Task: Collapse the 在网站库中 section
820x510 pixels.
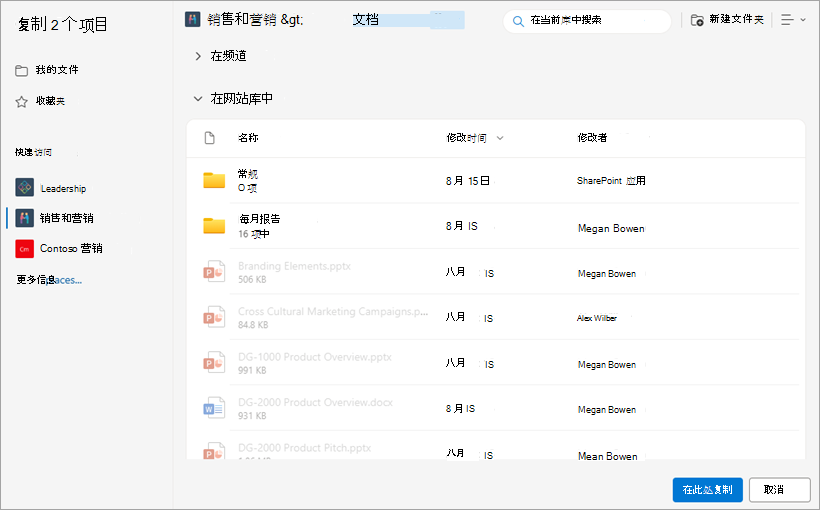Action: (x=198, y=98)
